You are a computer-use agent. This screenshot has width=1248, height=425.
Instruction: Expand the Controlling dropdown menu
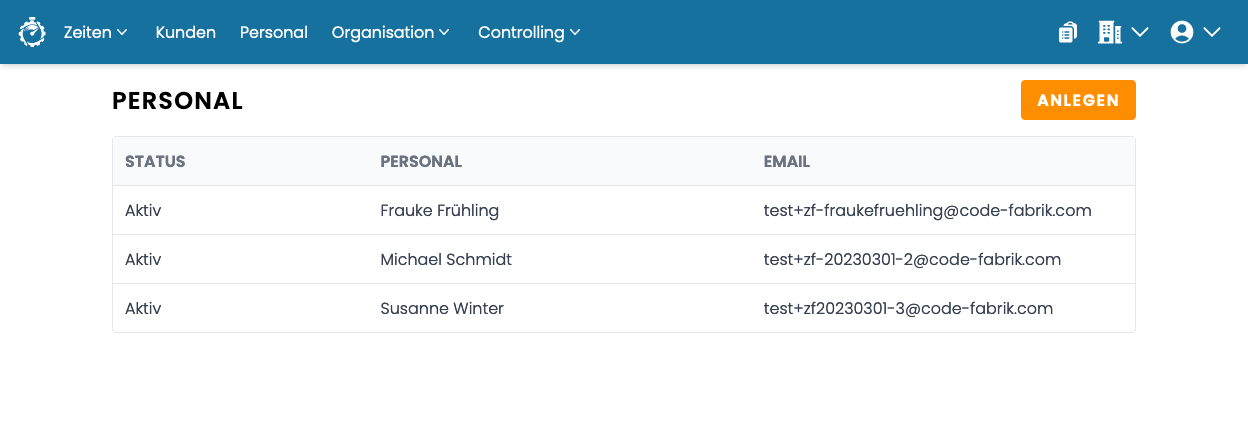pos(530,32)
